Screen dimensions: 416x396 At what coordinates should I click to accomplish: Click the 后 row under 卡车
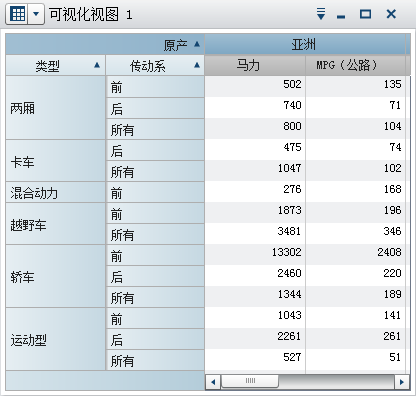155,150
